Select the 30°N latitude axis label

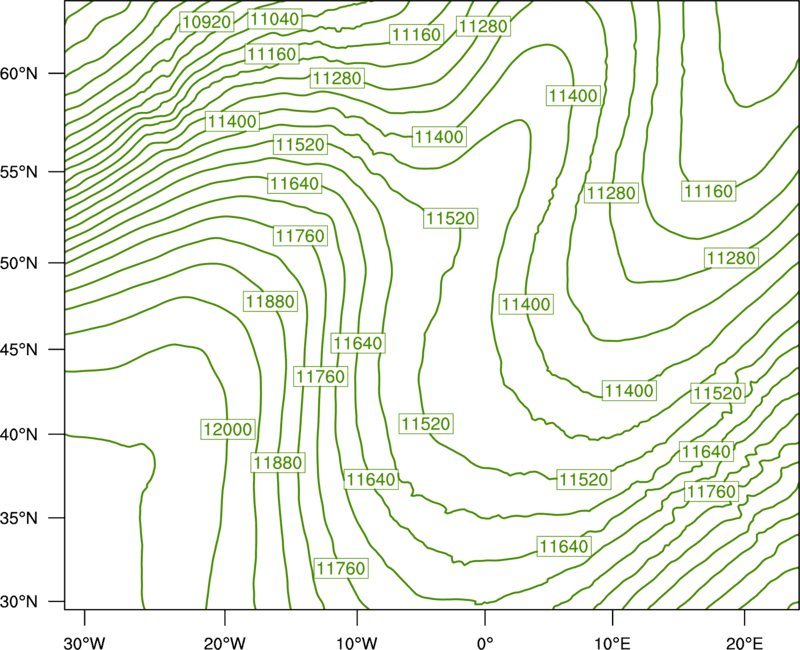pyautogui.click(x=19, y=602)
